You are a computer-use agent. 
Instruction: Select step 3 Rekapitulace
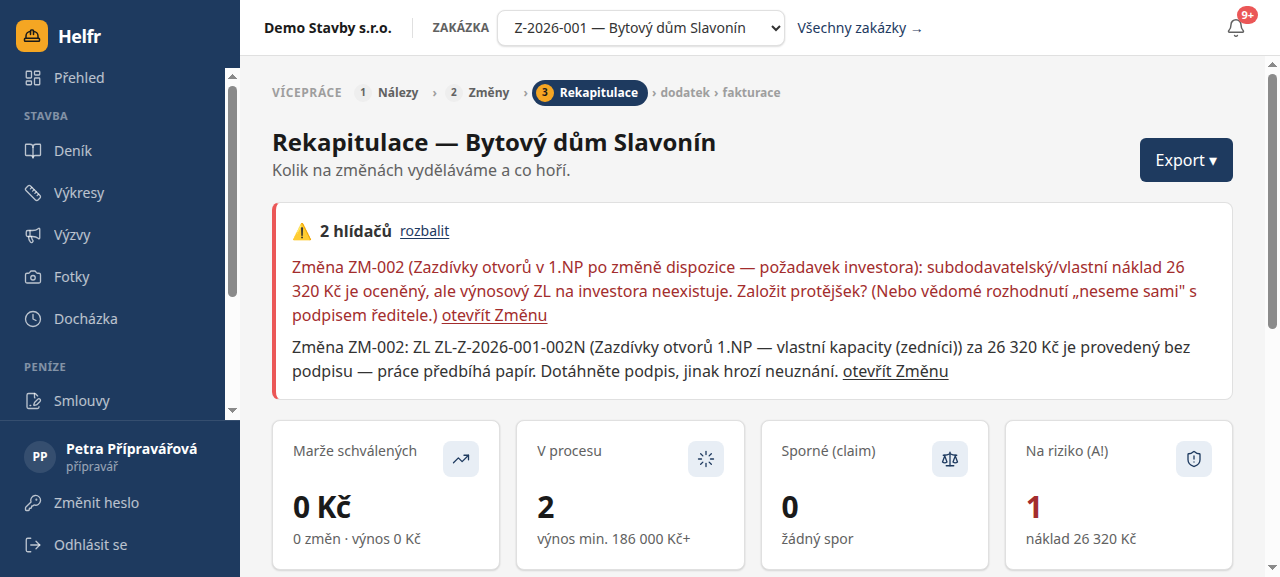coord(590,92)
